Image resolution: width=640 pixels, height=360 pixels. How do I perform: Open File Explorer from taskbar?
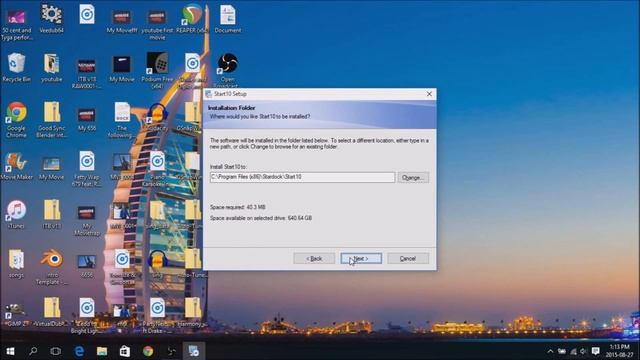[x=102, y=351]
